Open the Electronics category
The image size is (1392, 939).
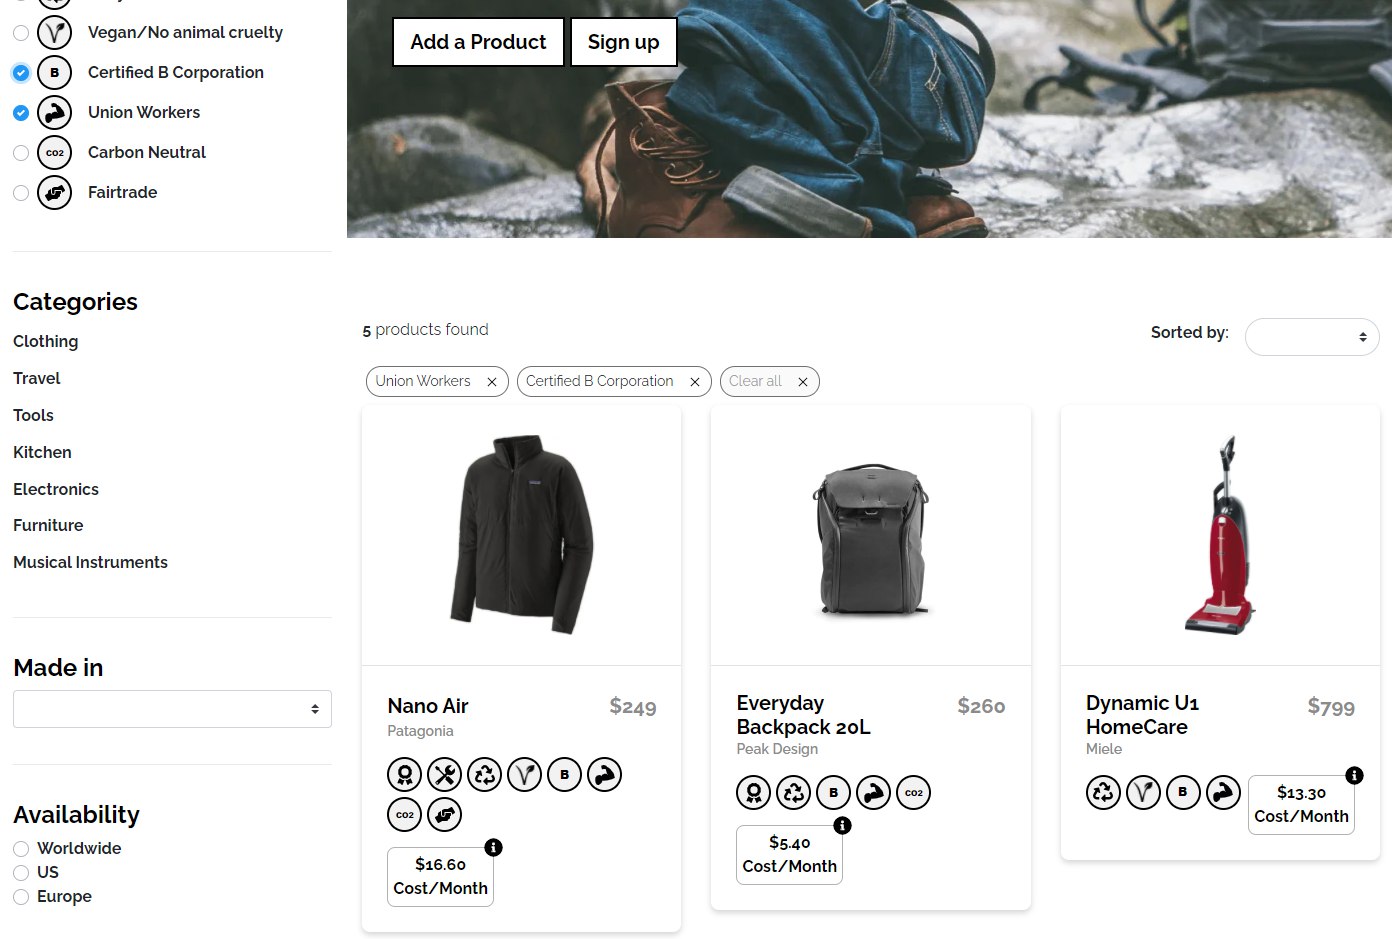pyautogui.click(x=56, y=489)
